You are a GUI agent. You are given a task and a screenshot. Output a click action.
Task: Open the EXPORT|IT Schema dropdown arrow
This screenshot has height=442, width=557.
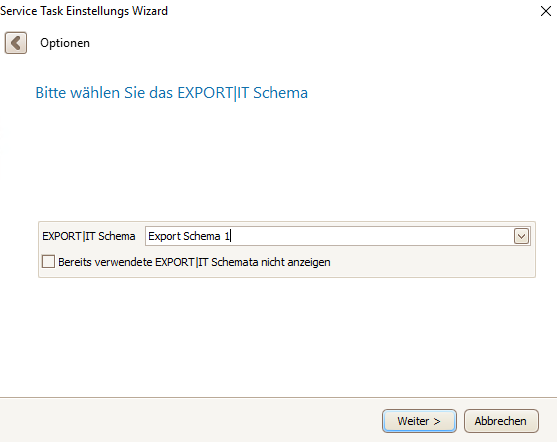[x=521, y=236]
